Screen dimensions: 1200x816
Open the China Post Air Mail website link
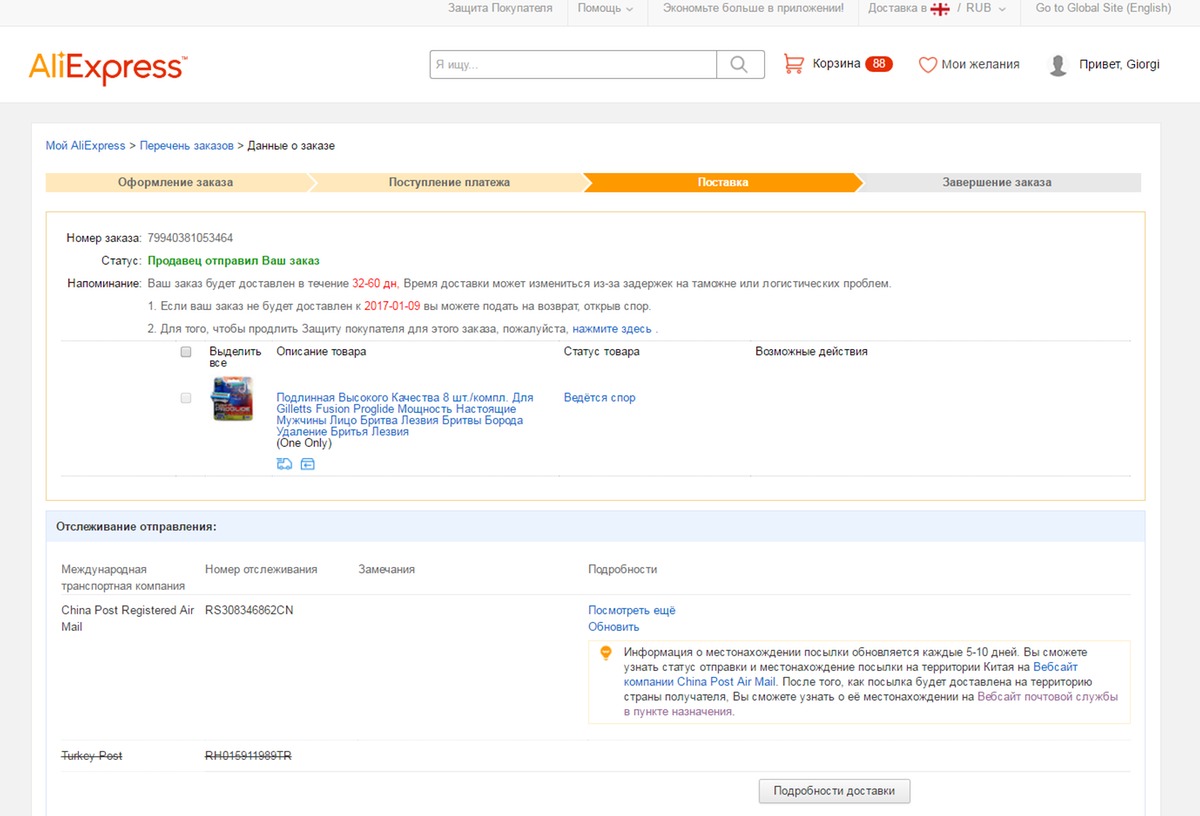tap(851, 674)
